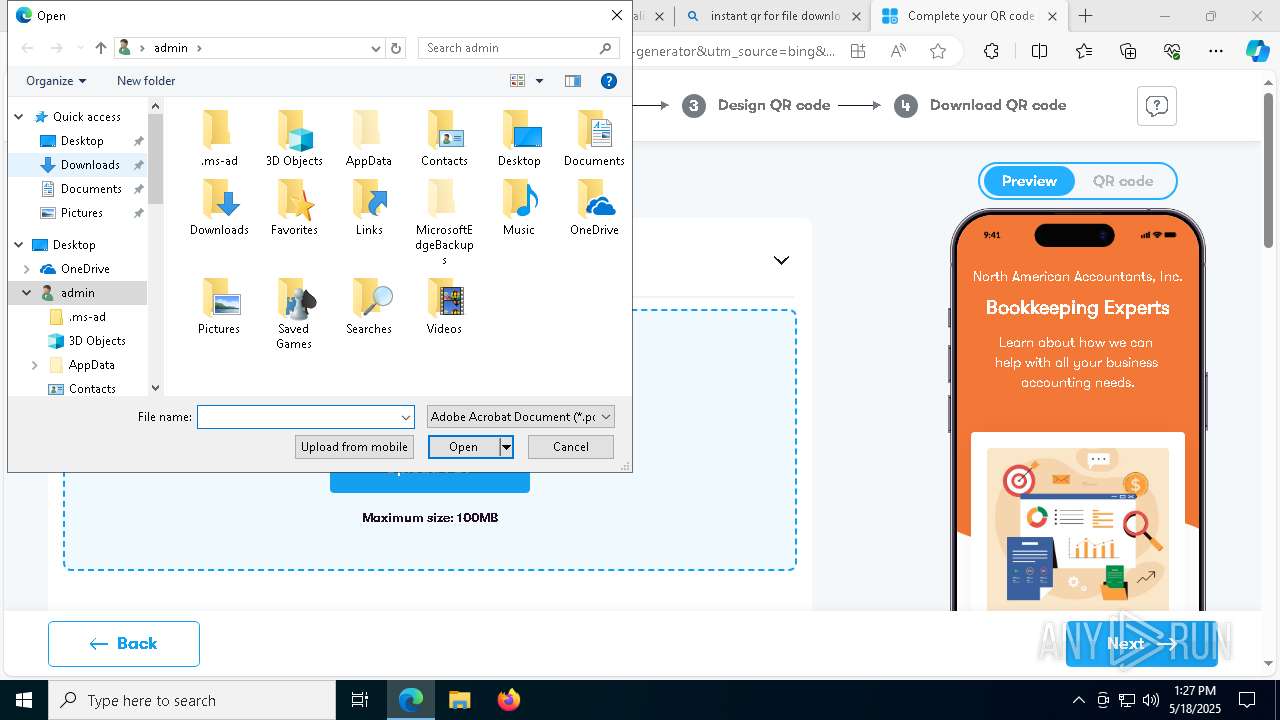Expand the OneDrive tree node
Image resolution: width=1280 pixels, height=720 pixels.
26,269
